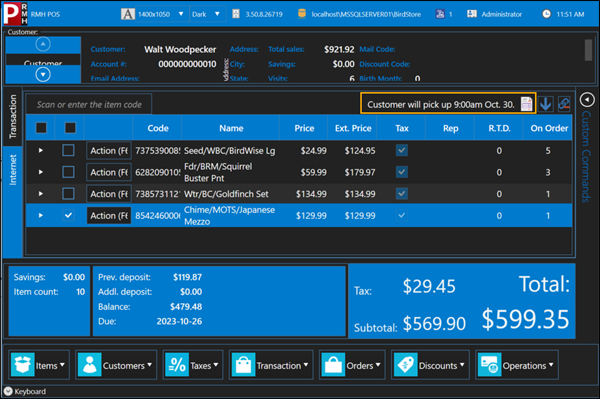600x399 pixels.
Task: Click the Operations card icon
Action: 489,365
